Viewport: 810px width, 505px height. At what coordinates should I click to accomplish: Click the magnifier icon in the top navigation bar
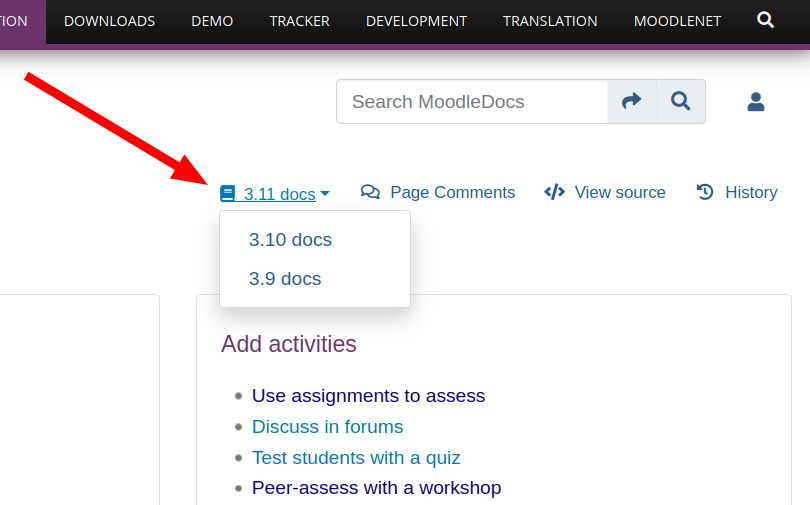[765, 20]
